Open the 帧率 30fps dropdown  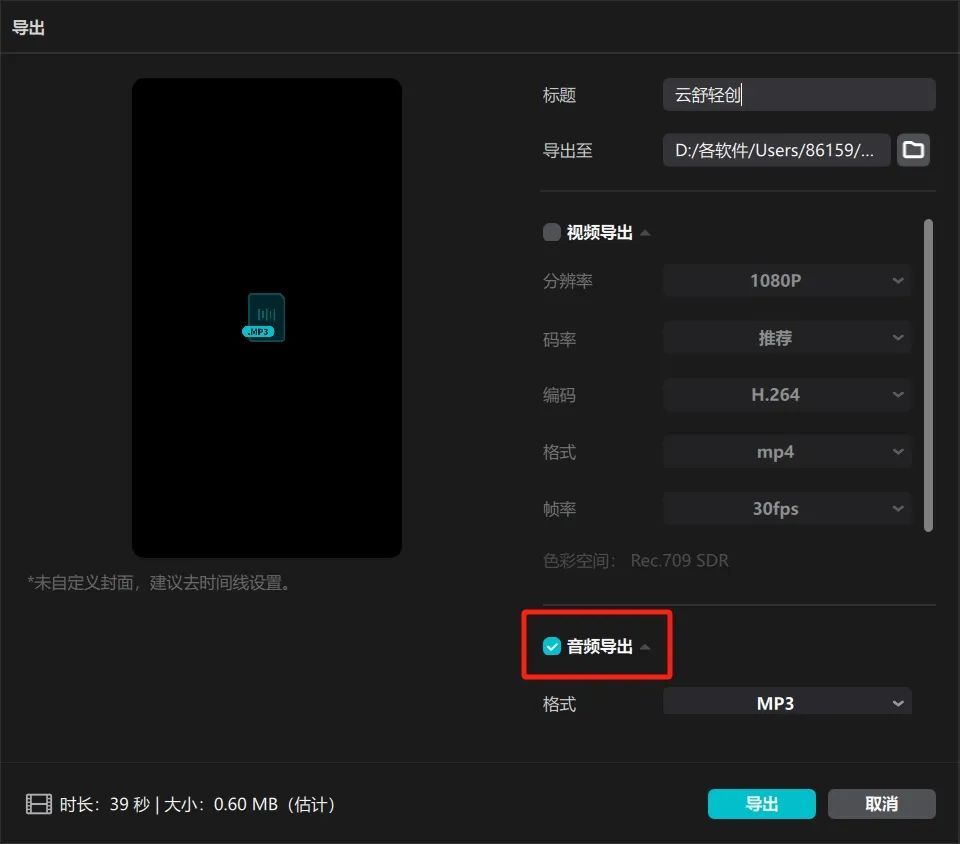[x=787, y=509]
